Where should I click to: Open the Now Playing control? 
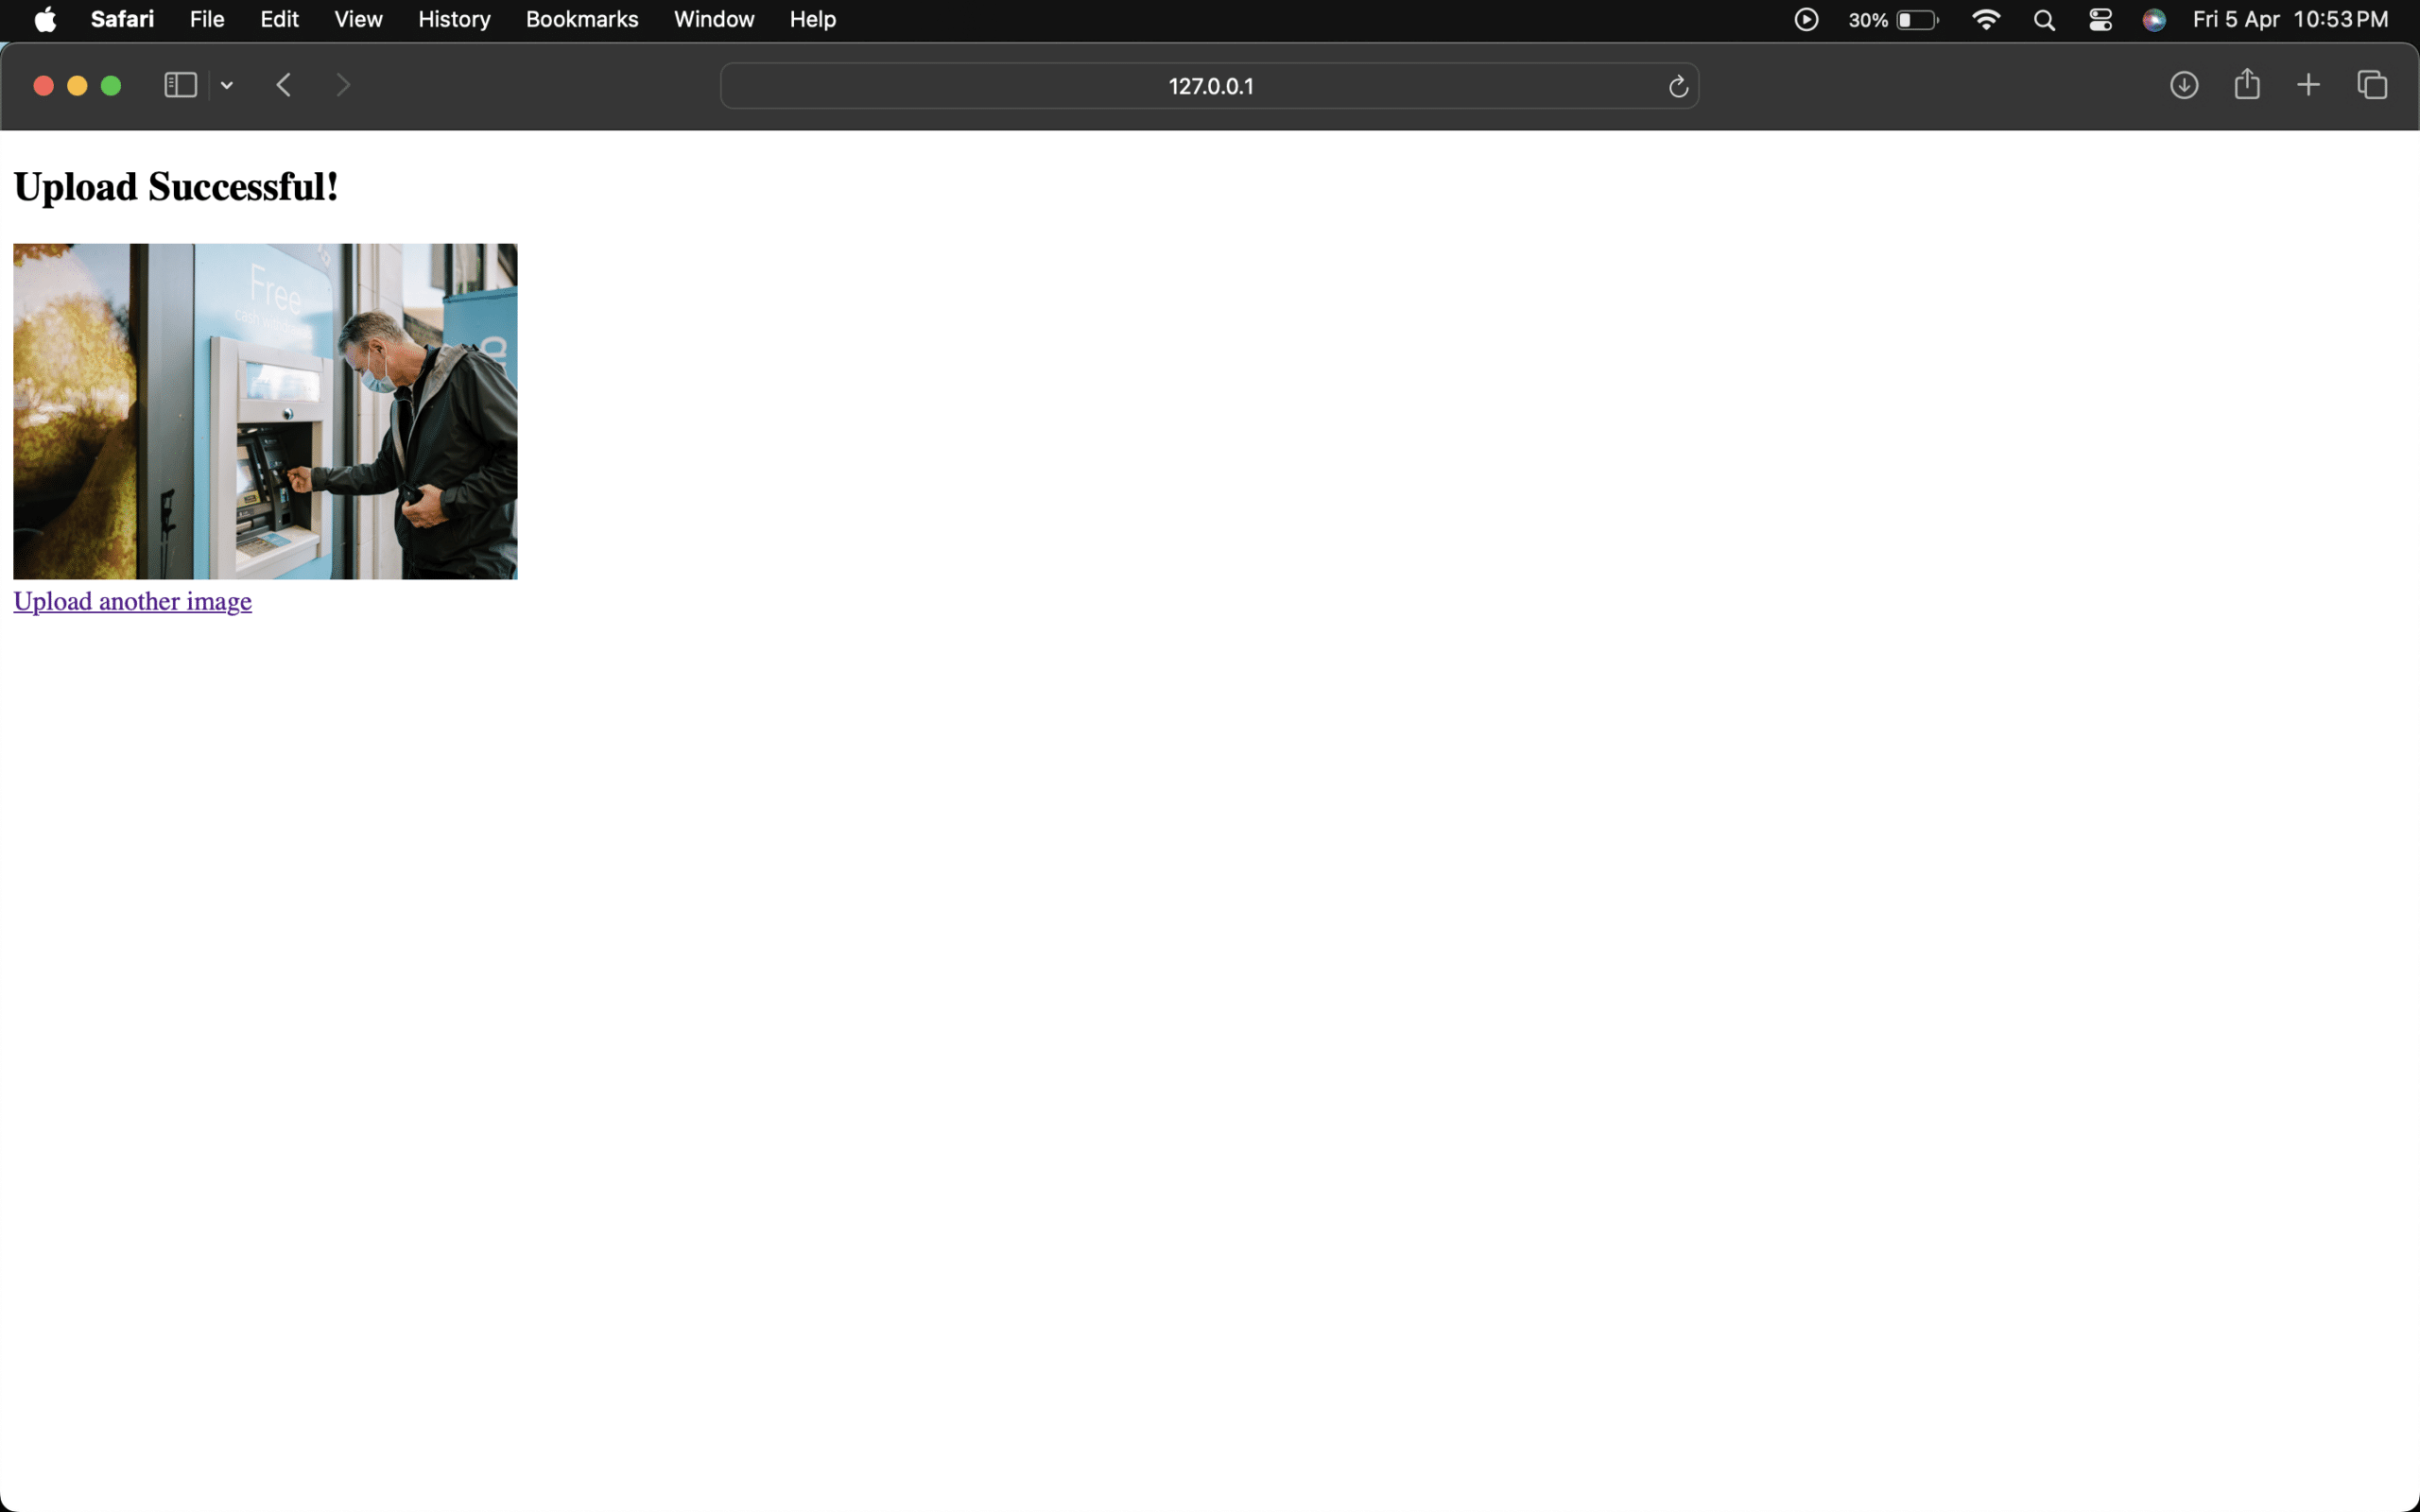[x=1806, y=19]
